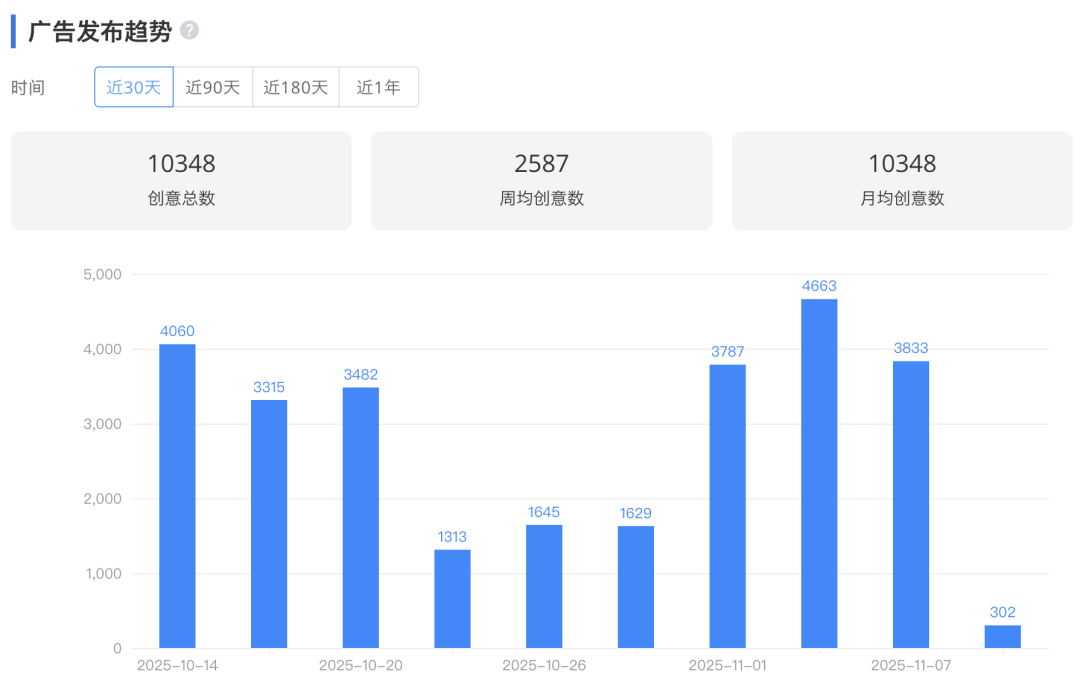Choose the 近180天 time filter
The height and width of the screenshot is (689, 1080).
pyautogui.click(x=296, y=87)
